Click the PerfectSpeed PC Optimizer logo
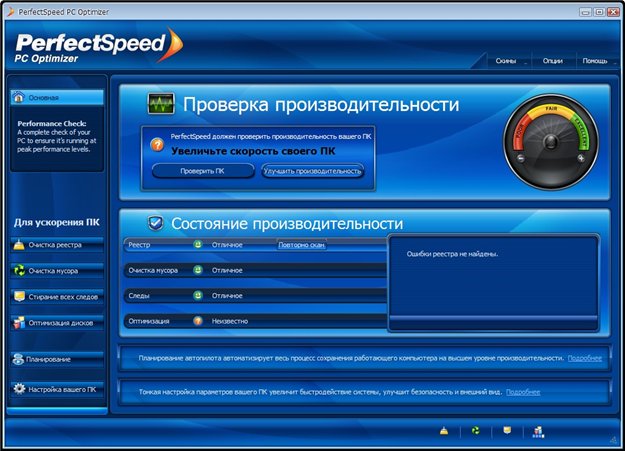This screenshot has height=451, width=625. pos(98,47)
